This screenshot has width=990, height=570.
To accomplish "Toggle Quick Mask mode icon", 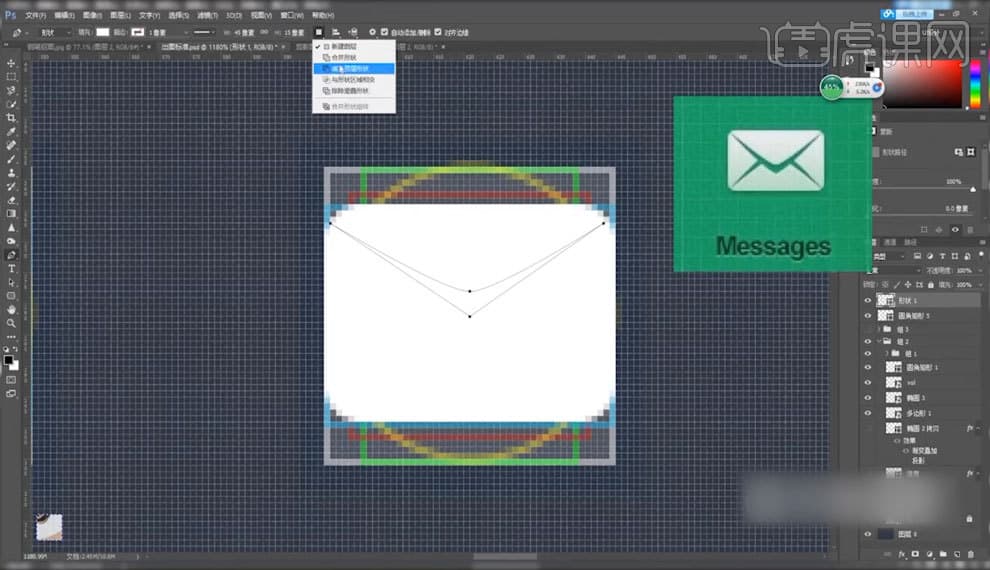I will pyautogui.click(x=11, y=380).
